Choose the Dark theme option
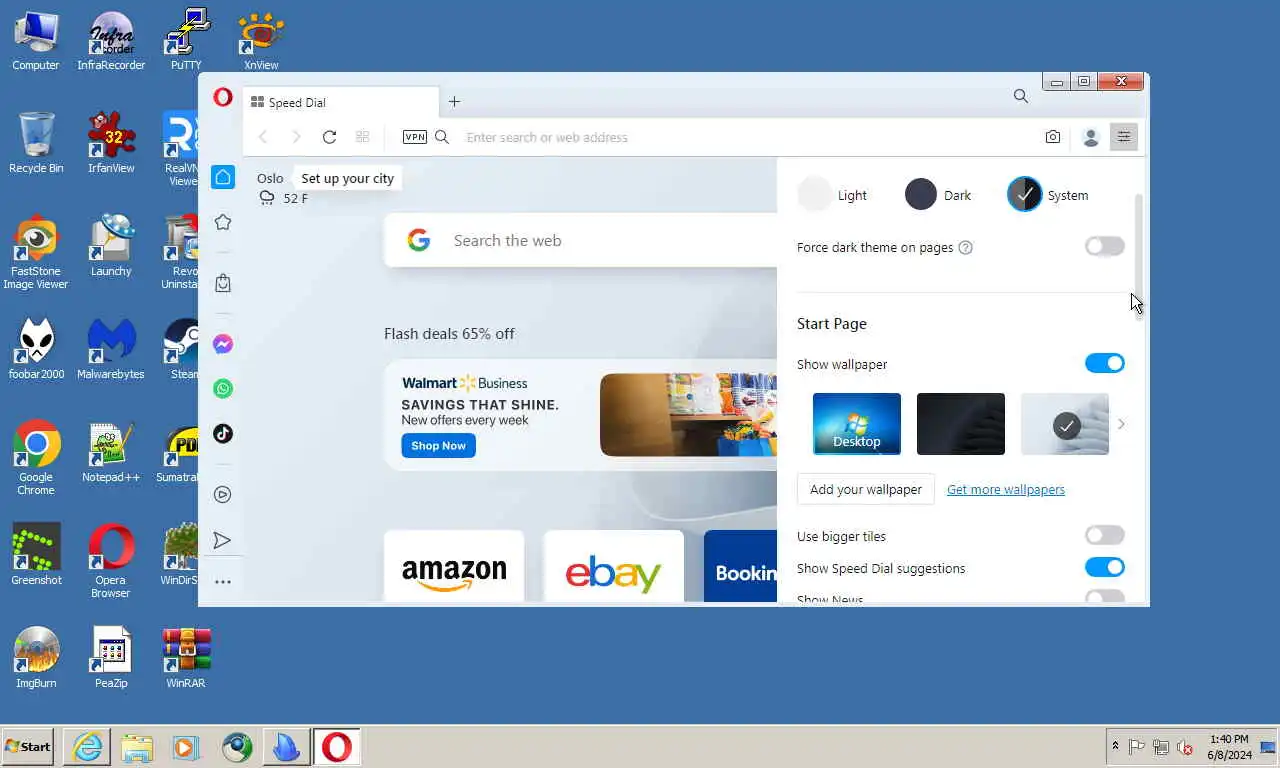This screenshot has height=768, width=1280. pos(938,195)
